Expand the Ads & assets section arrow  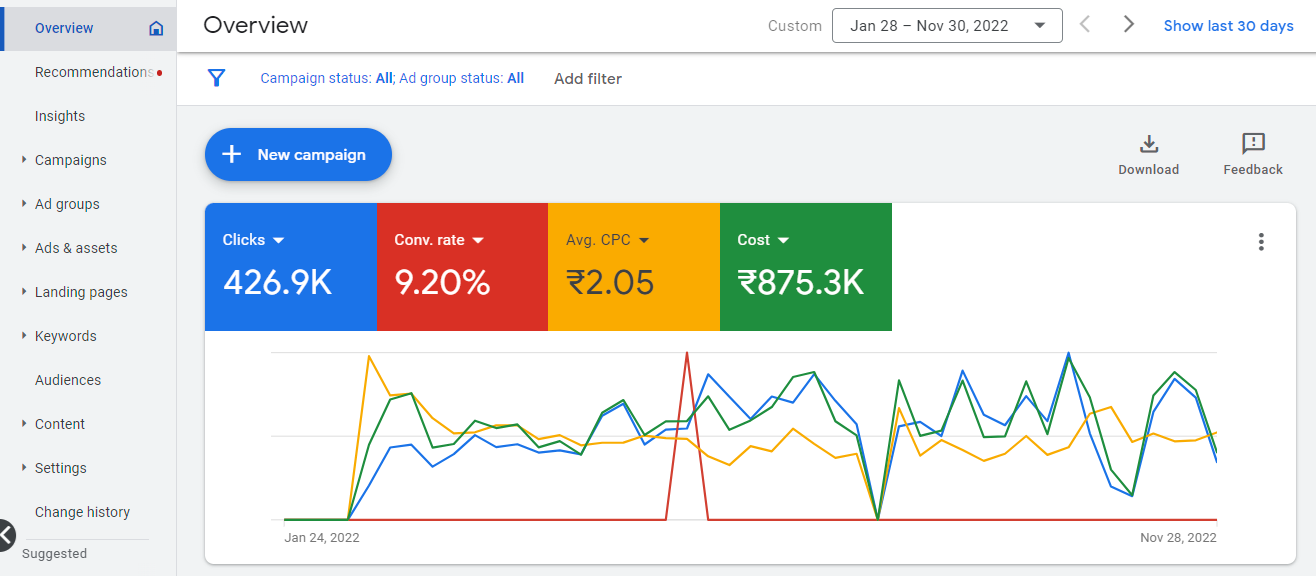tap(24, 248)
